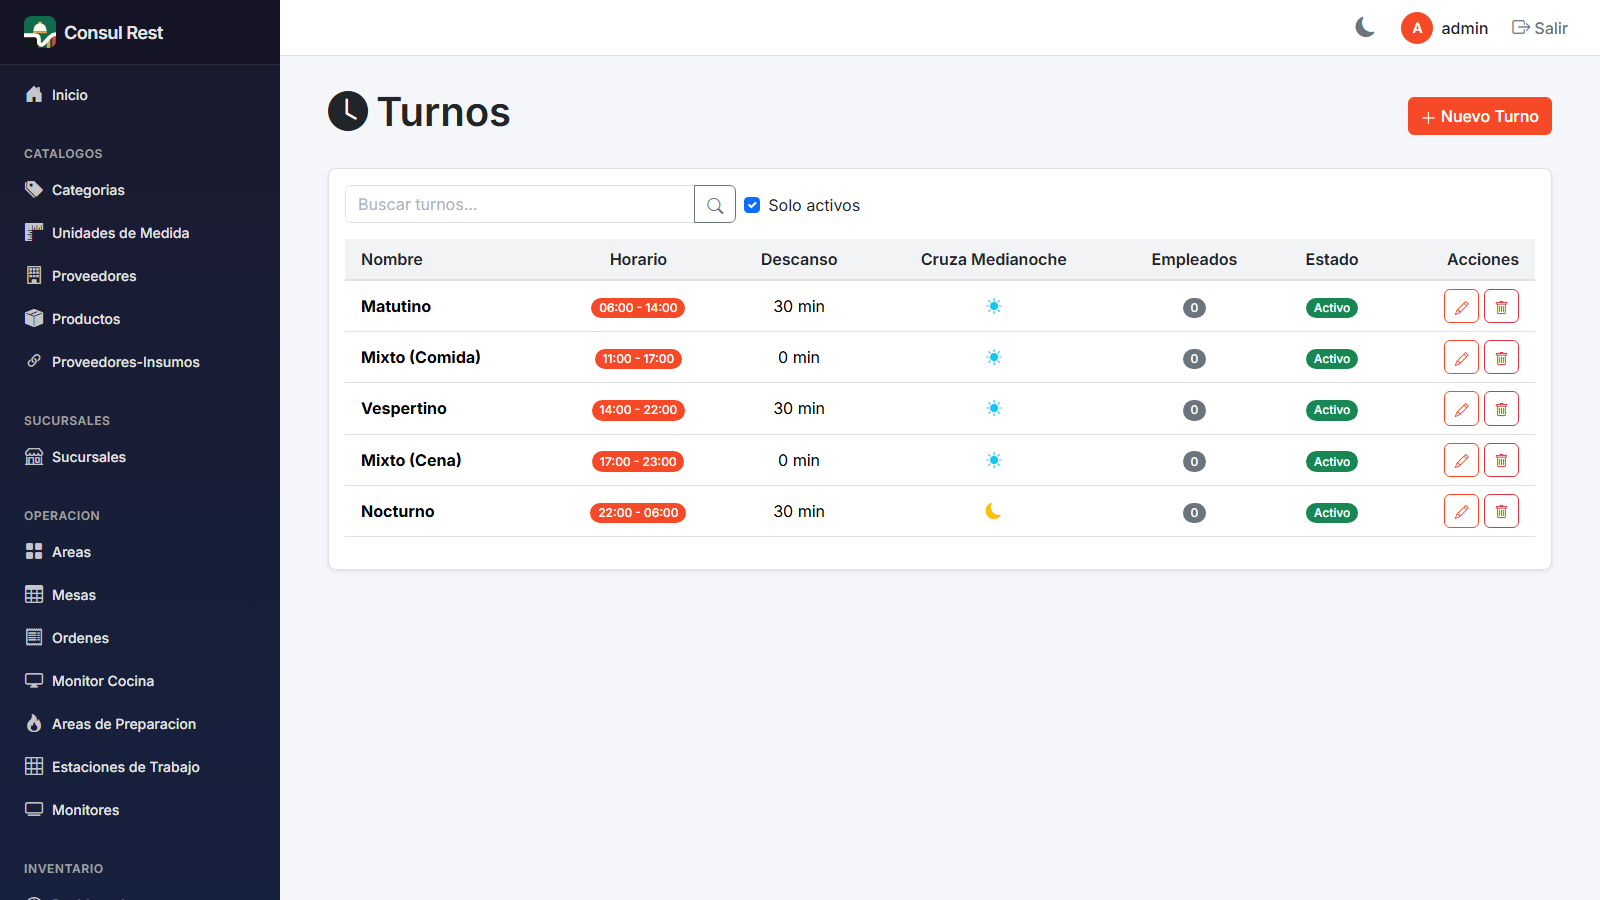Click the Nuevo Turno button
The image size is (1600, 900).
click(x=1480, y=116)
